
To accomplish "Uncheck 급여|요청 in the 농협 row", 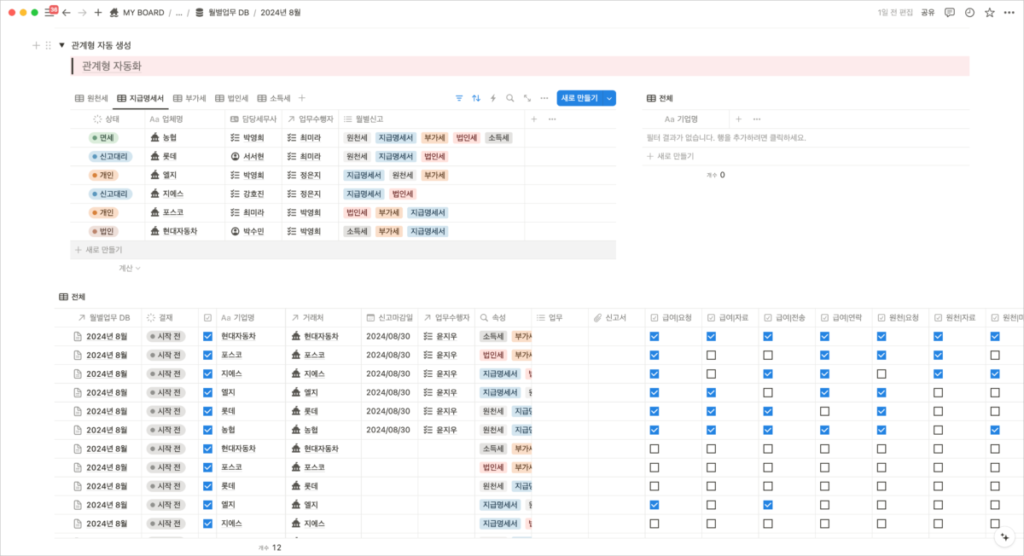I will pos(654,430).
